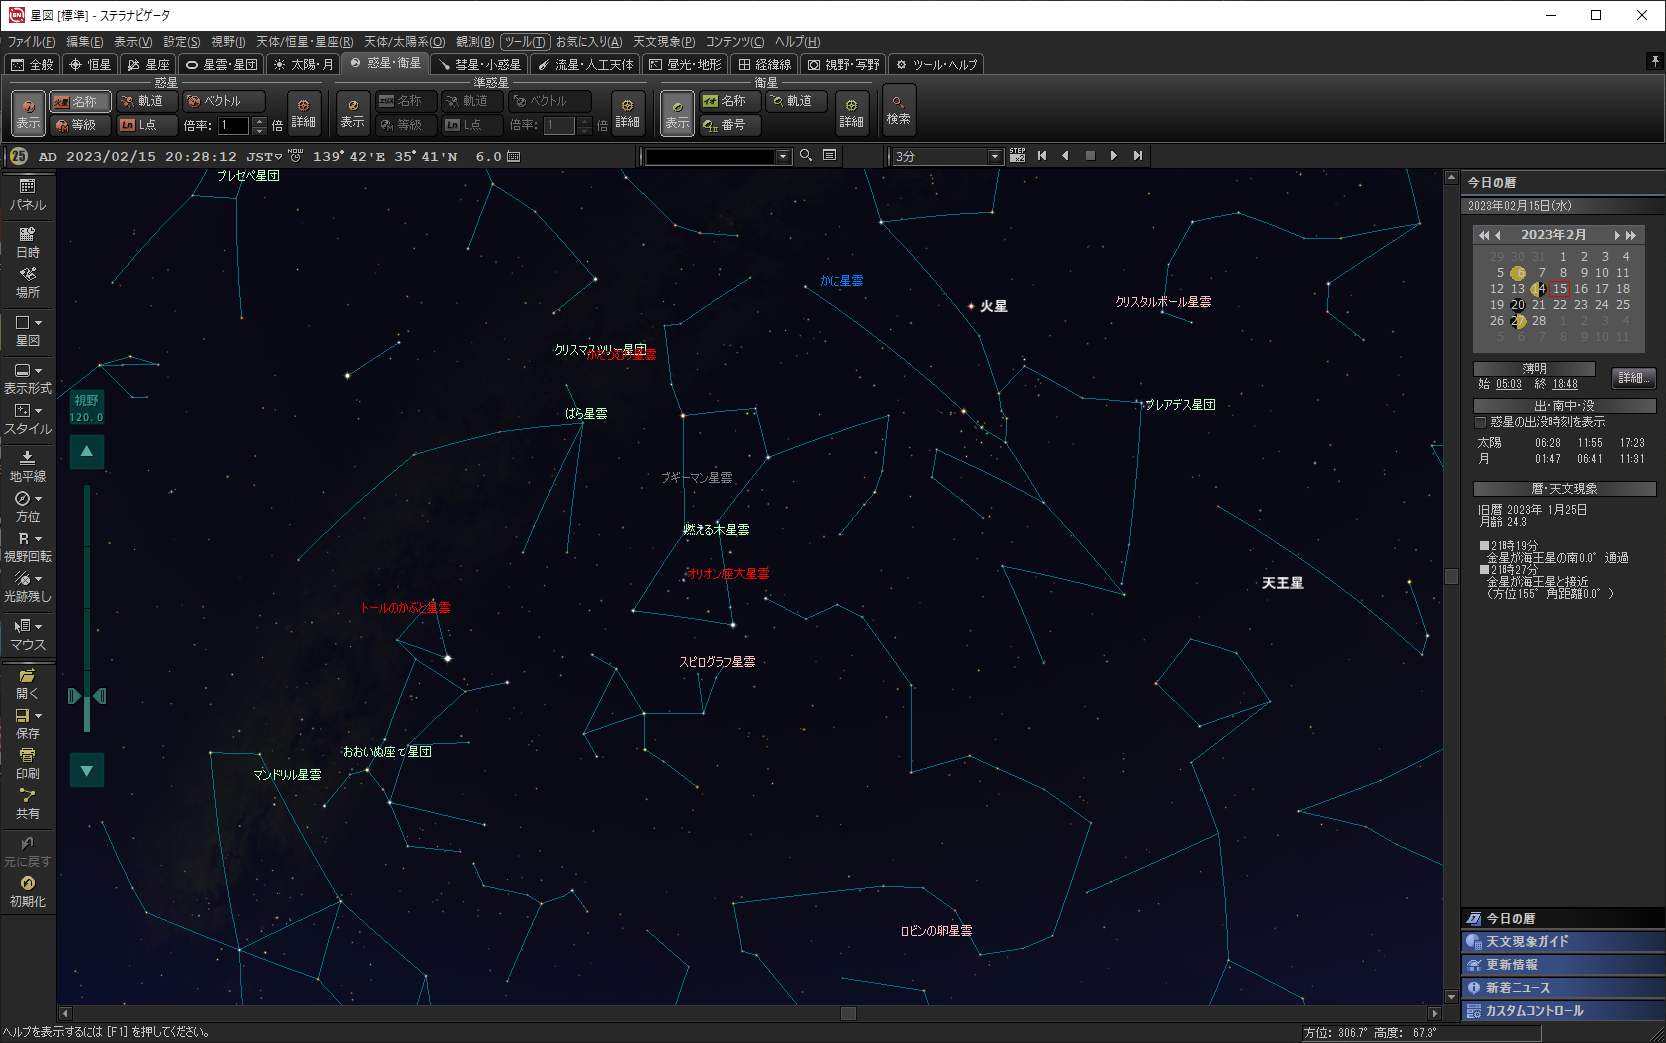Click the 共有 share icon
The image size is (1666, 1043).
[27, 803]
